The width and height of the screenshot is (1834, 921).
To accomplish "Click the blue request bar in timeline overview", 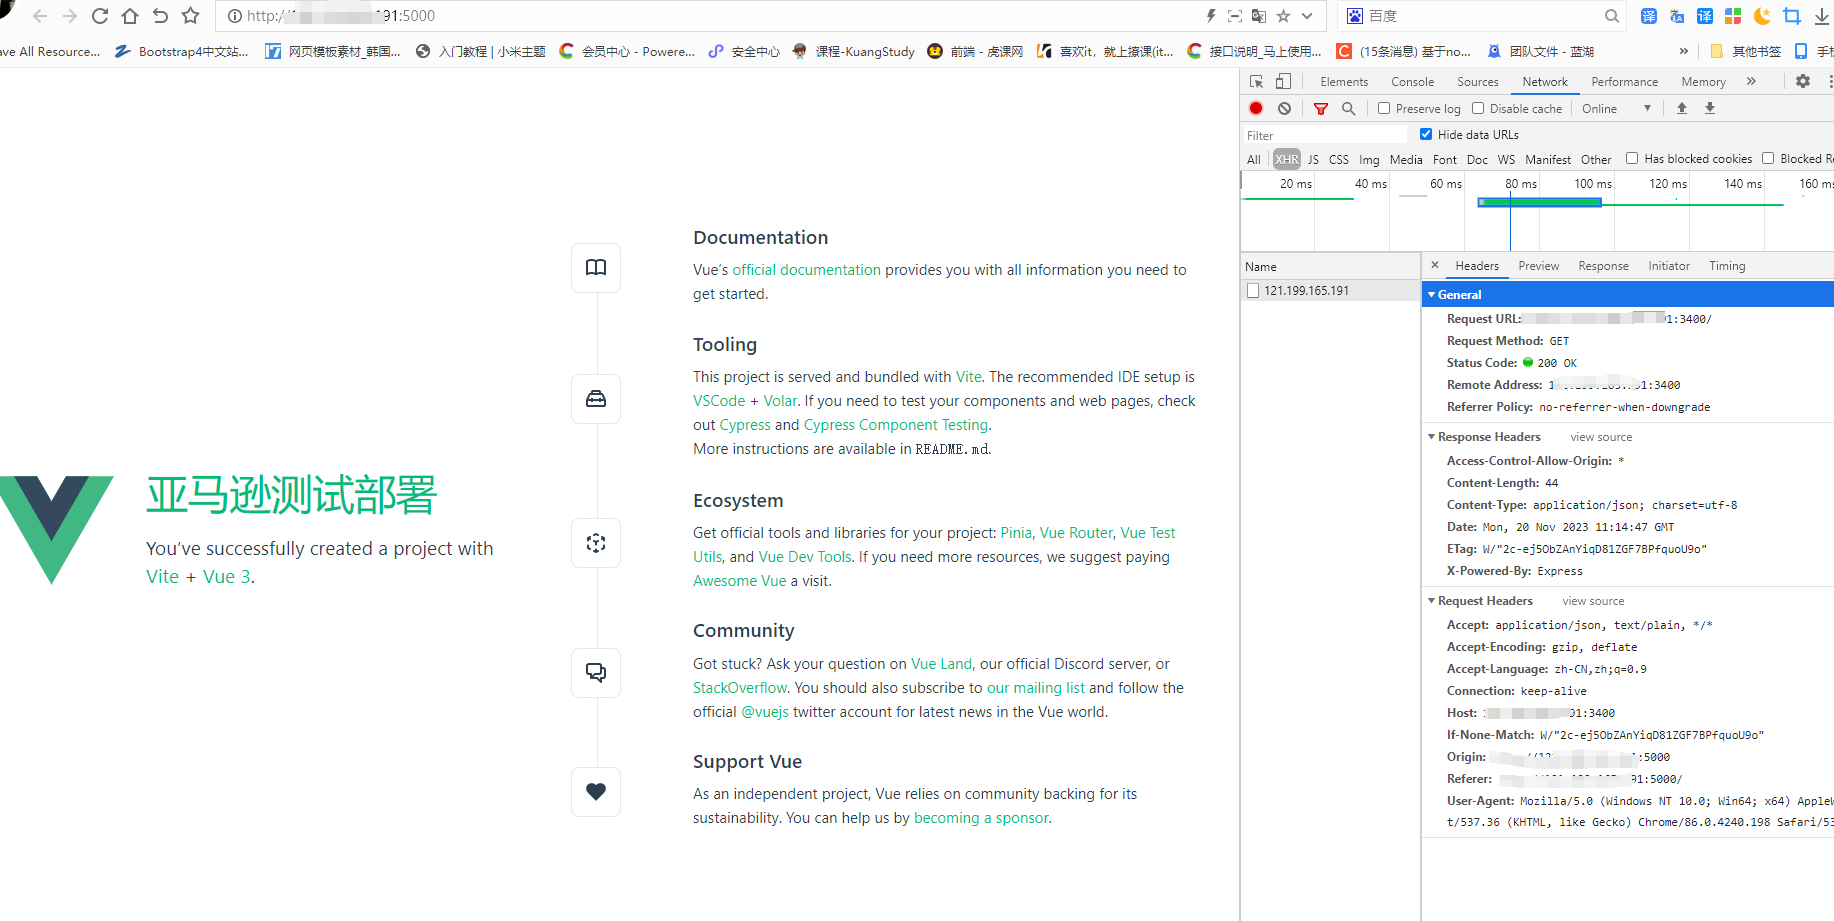I will point(1540,202).
